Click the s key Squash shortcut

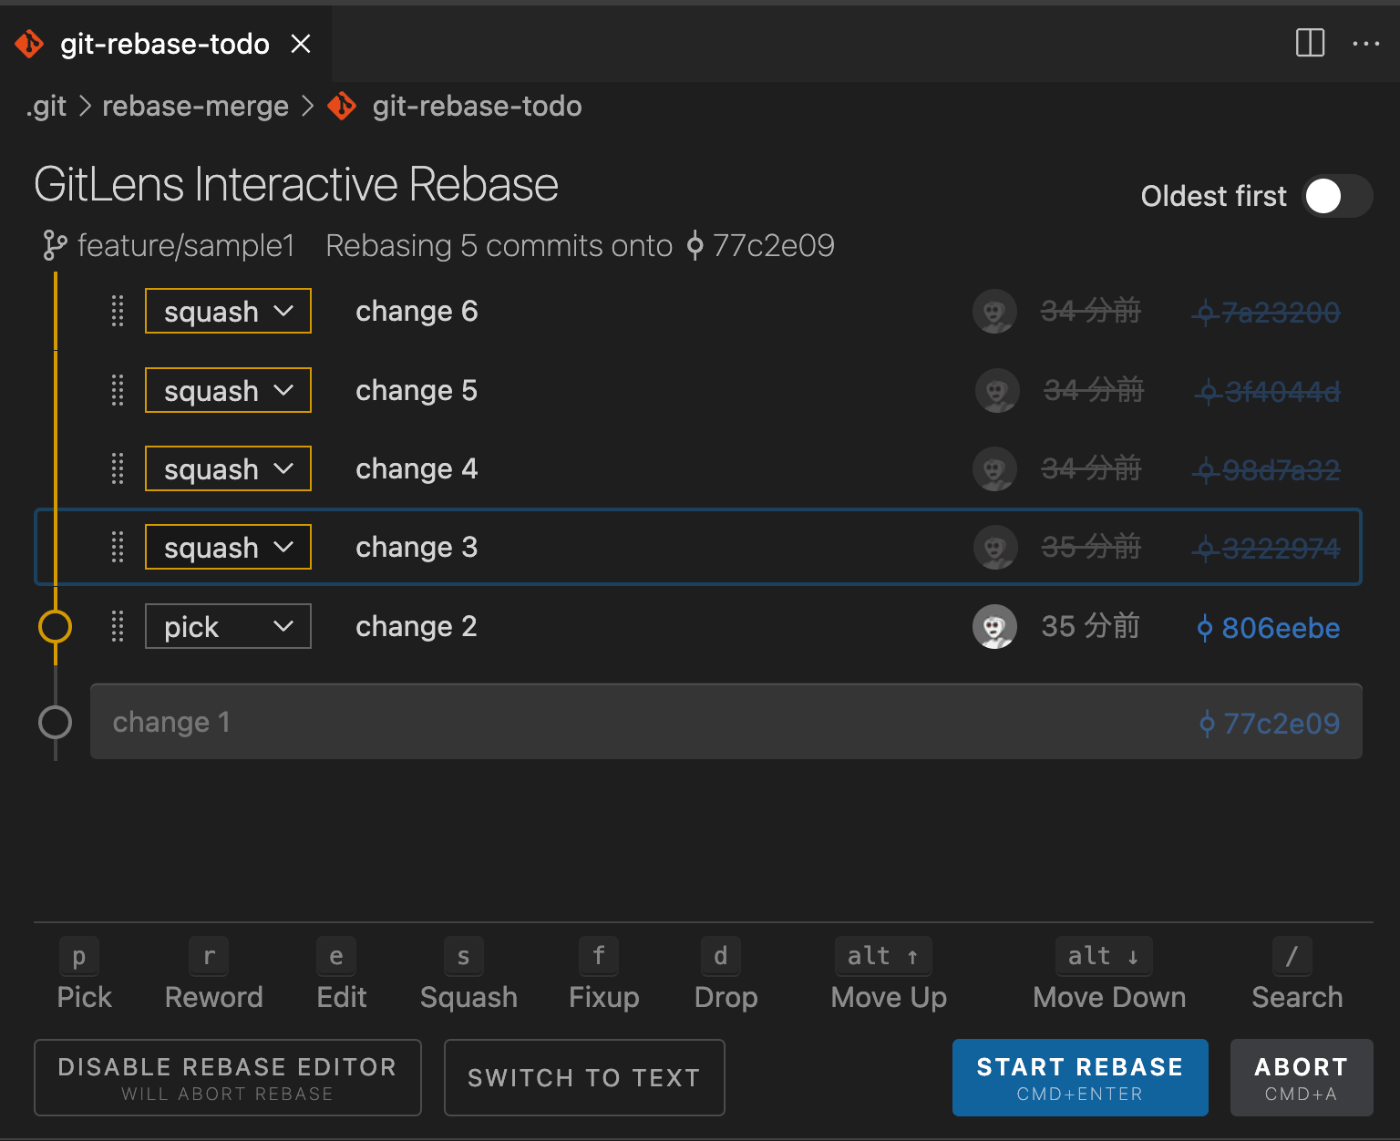[x=468, y=974]
